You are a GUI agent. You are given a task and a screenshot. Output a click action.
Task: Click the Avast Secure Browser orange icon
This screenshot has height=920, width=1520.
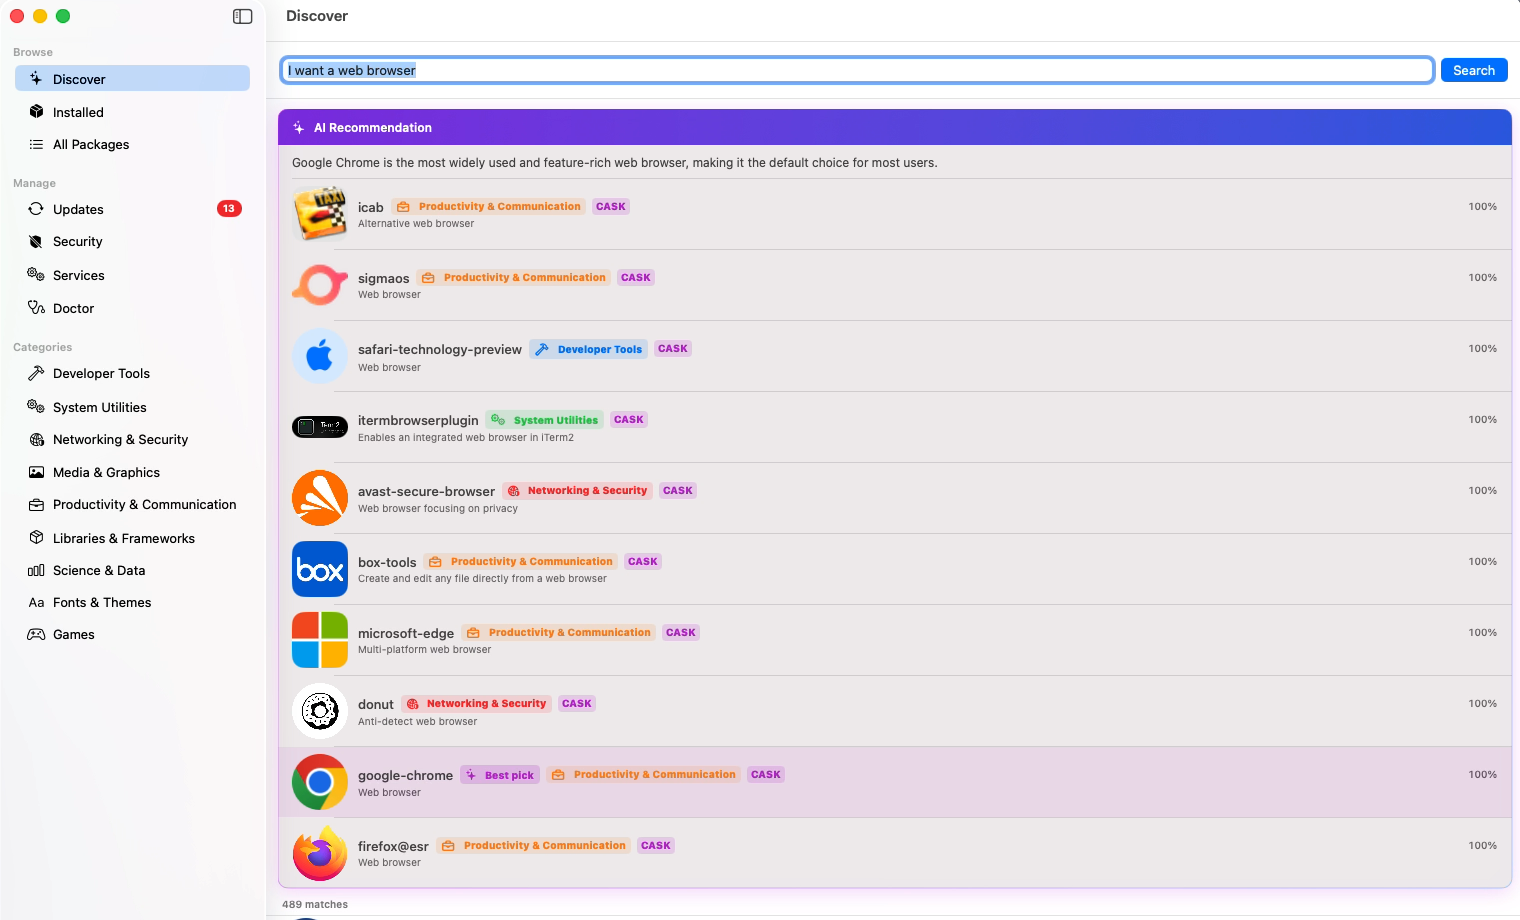(320, 498)
